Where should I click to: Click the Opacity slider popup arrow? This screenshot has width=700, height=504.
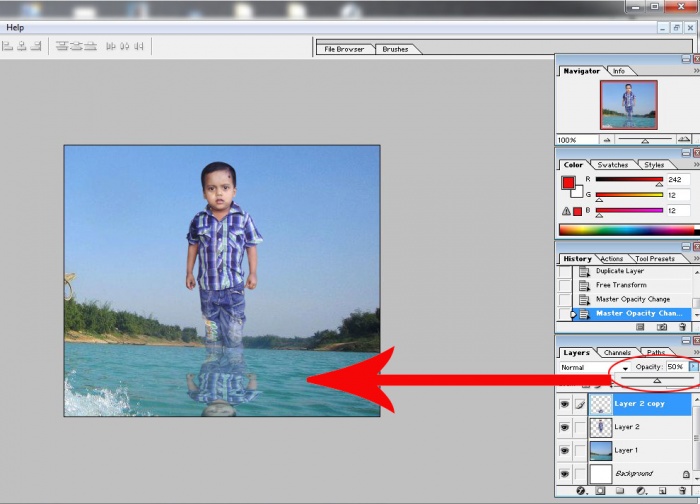[x=693, y=367]
